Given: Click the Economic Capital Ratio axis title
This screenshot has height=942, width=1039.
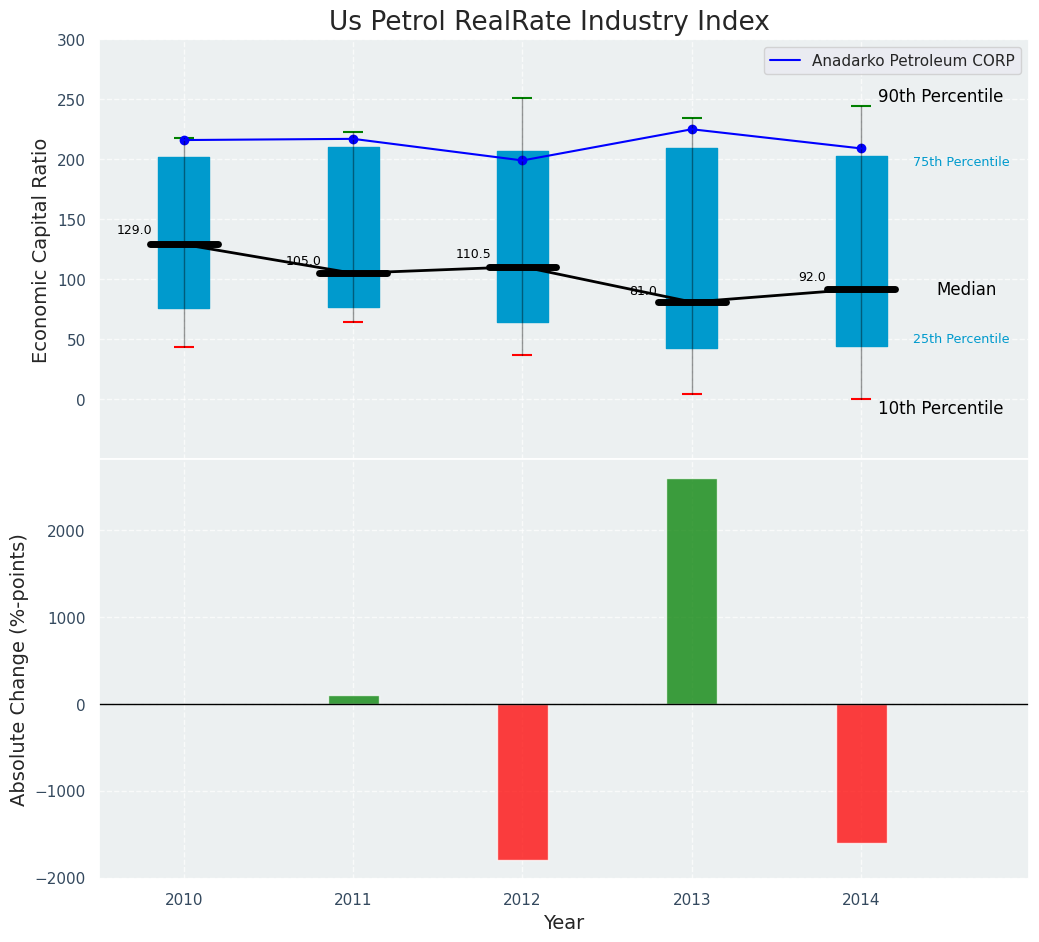Looking at the screenshot, I should point(41,250).
